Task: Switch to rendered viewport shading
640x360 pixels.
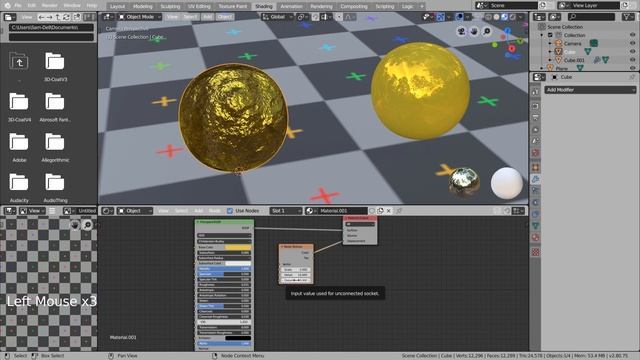Action: point(512,17)
